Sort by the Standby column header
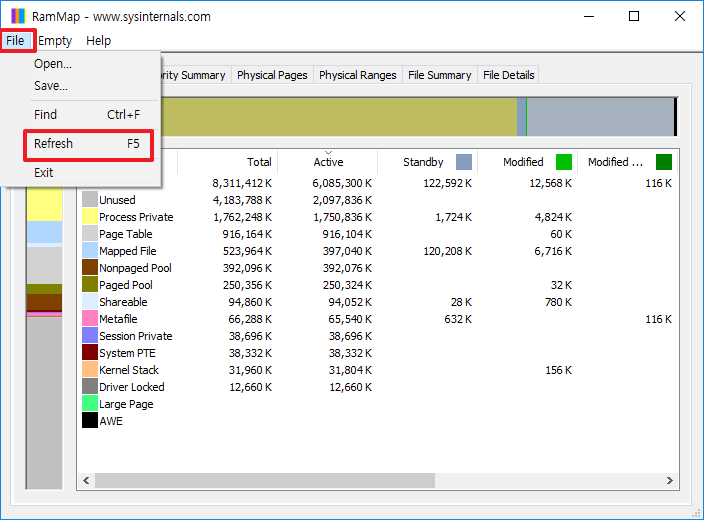Image resolution: width=704 pixels, height=520 pixels. pos(427,162)
